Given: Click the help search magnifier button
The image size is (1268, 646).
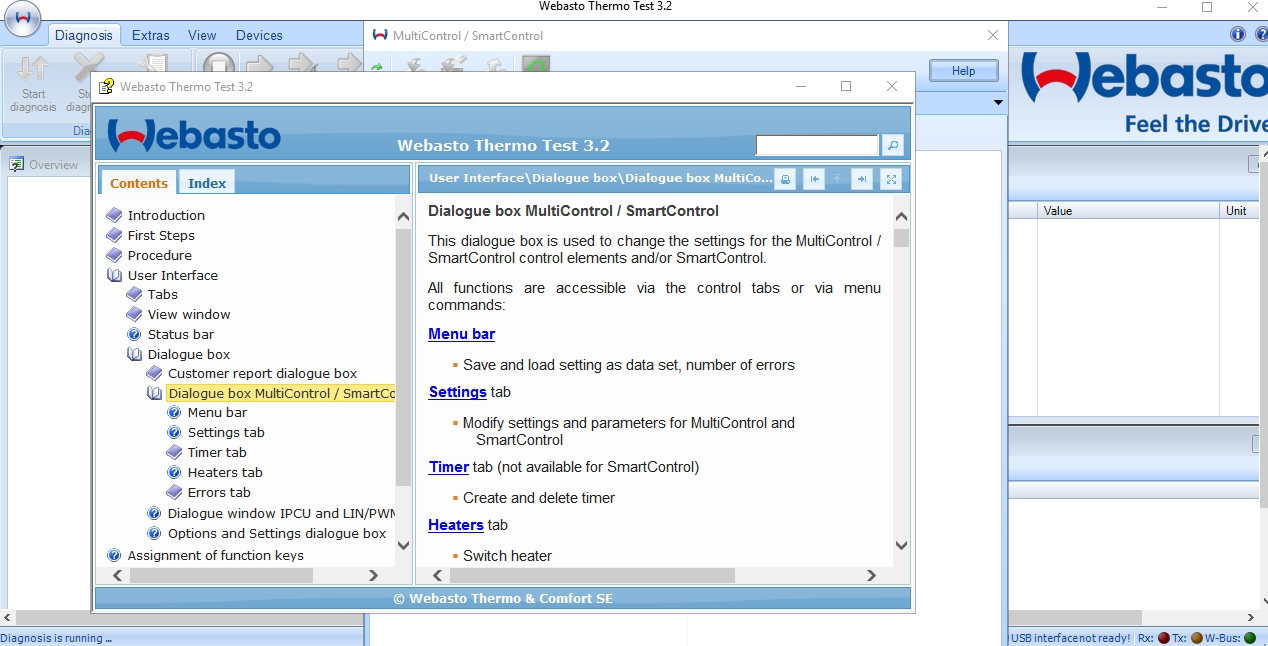Looking at the screenshot, I should pyautogui.click(x=893, y=145).
